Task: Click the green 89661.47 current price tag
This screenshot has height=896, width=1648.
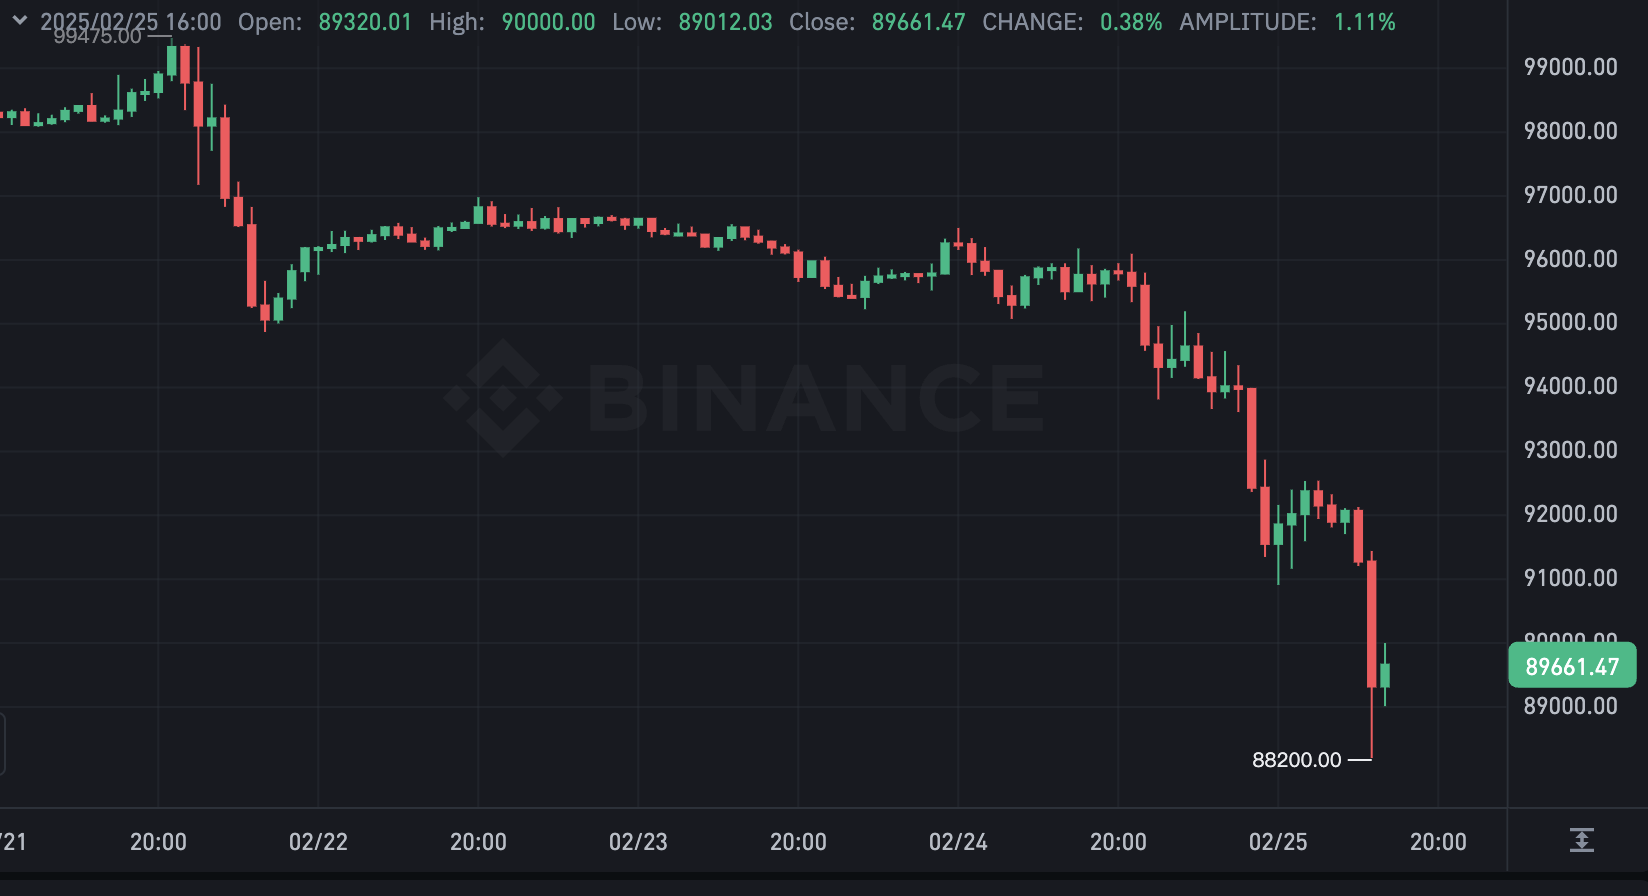Action: pos(1572,666)
